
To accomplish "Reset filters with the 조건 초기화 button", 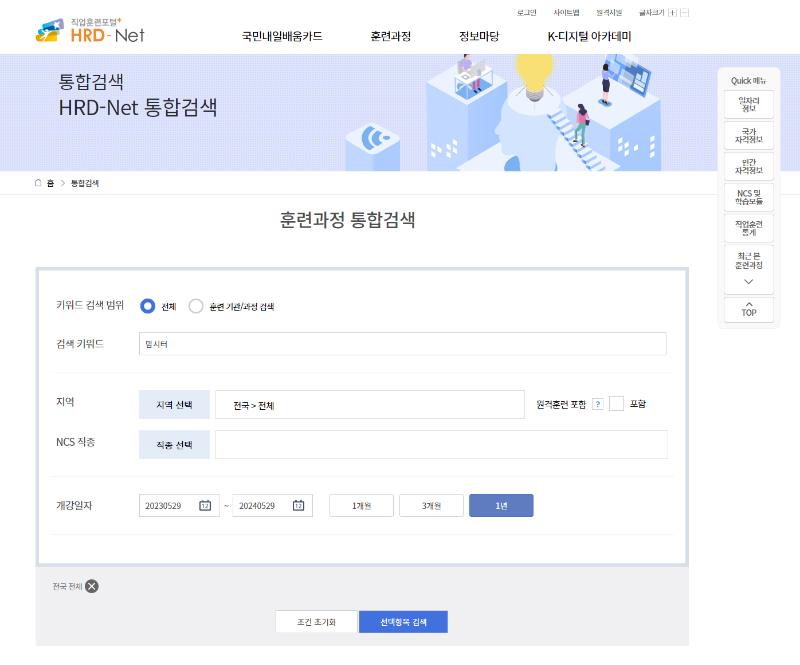I will coord(315,621).
